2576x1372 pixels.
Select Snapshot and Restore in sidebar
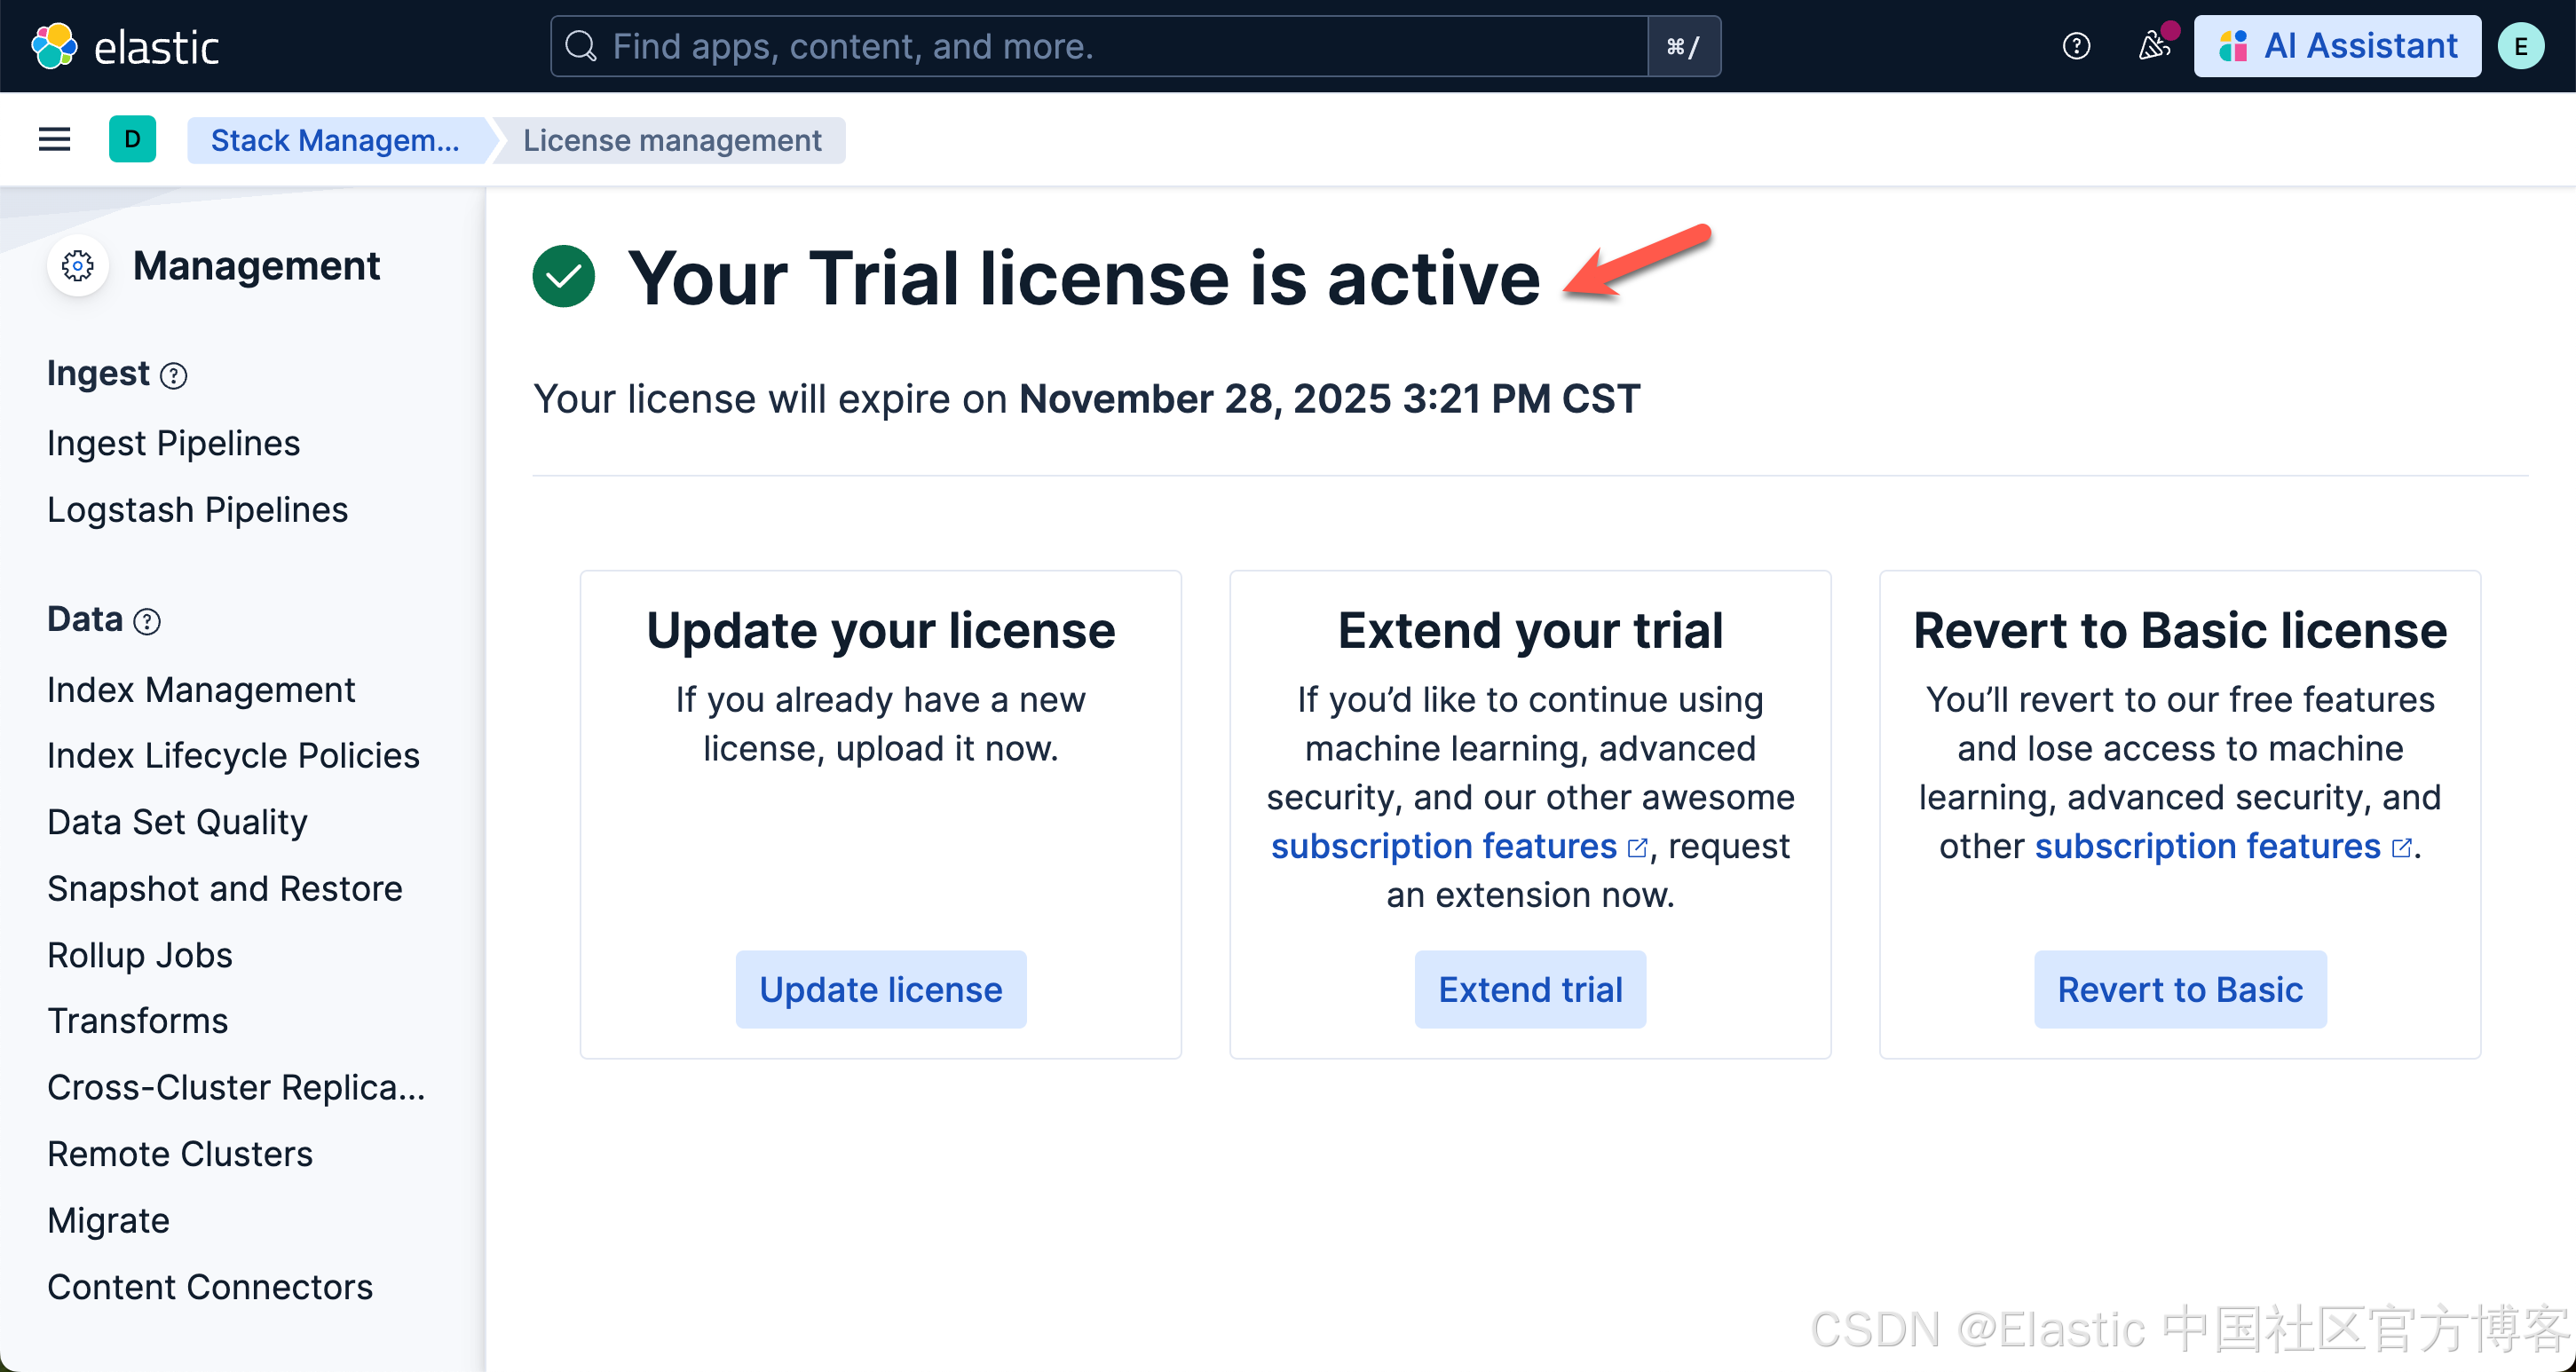pyautogui.click(x=225, y=888)
